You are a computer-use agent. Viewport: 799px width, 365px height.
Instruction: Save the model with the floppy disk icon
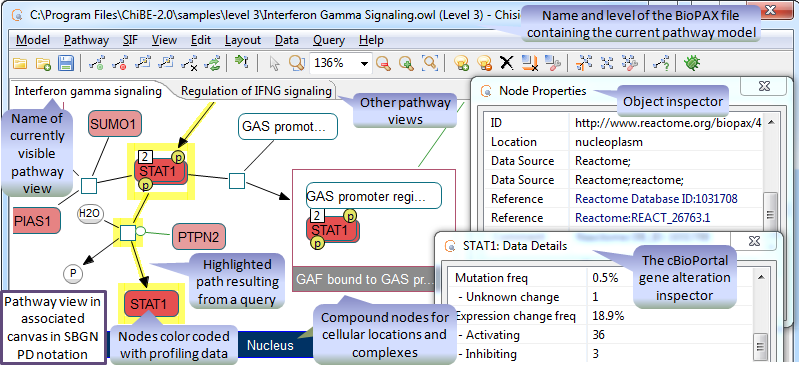(66, 63)
